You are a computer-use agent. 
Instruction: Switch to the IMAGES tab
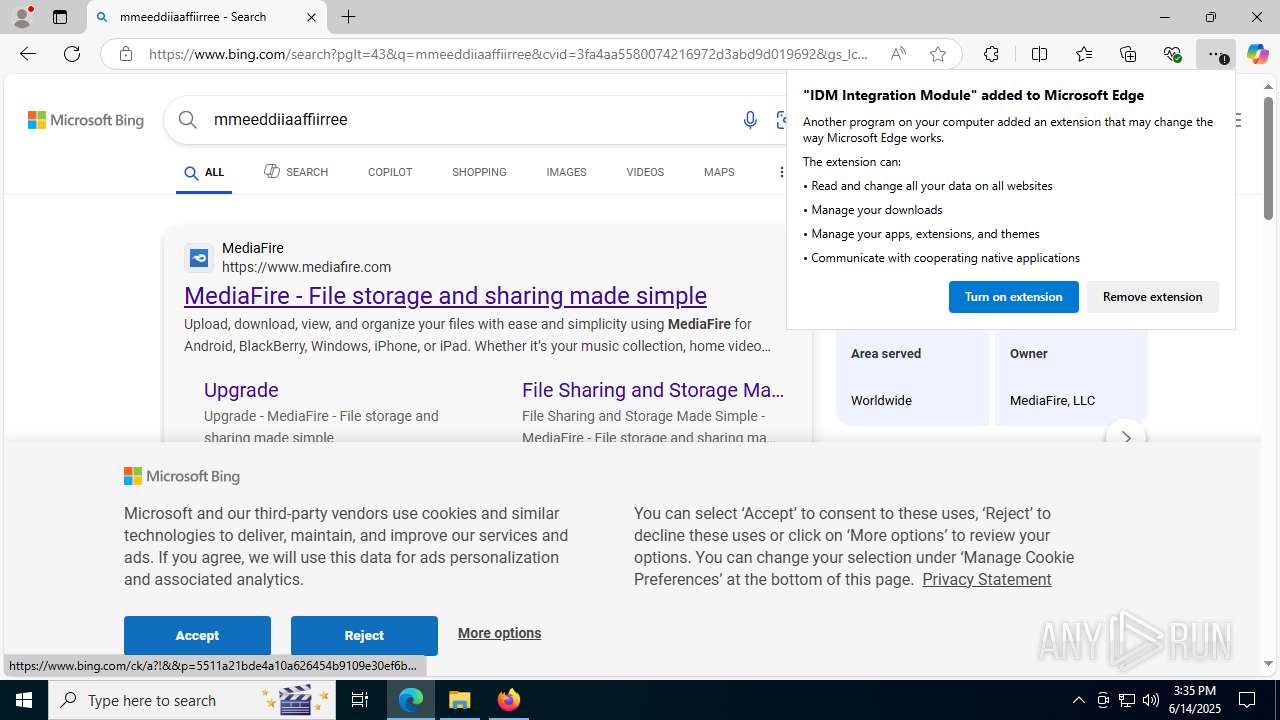(x=566, y=172)
